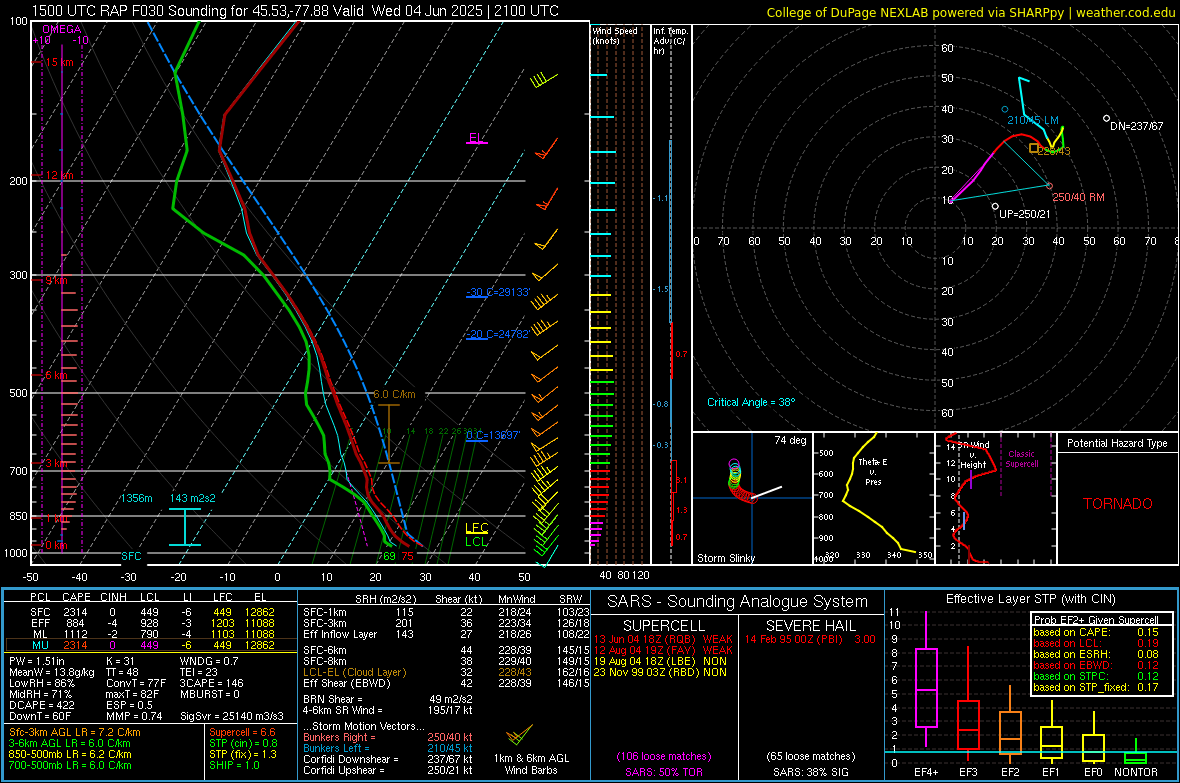Click the Theta-E v. Pres panel label
The image size is (1180, 783).
873,471
